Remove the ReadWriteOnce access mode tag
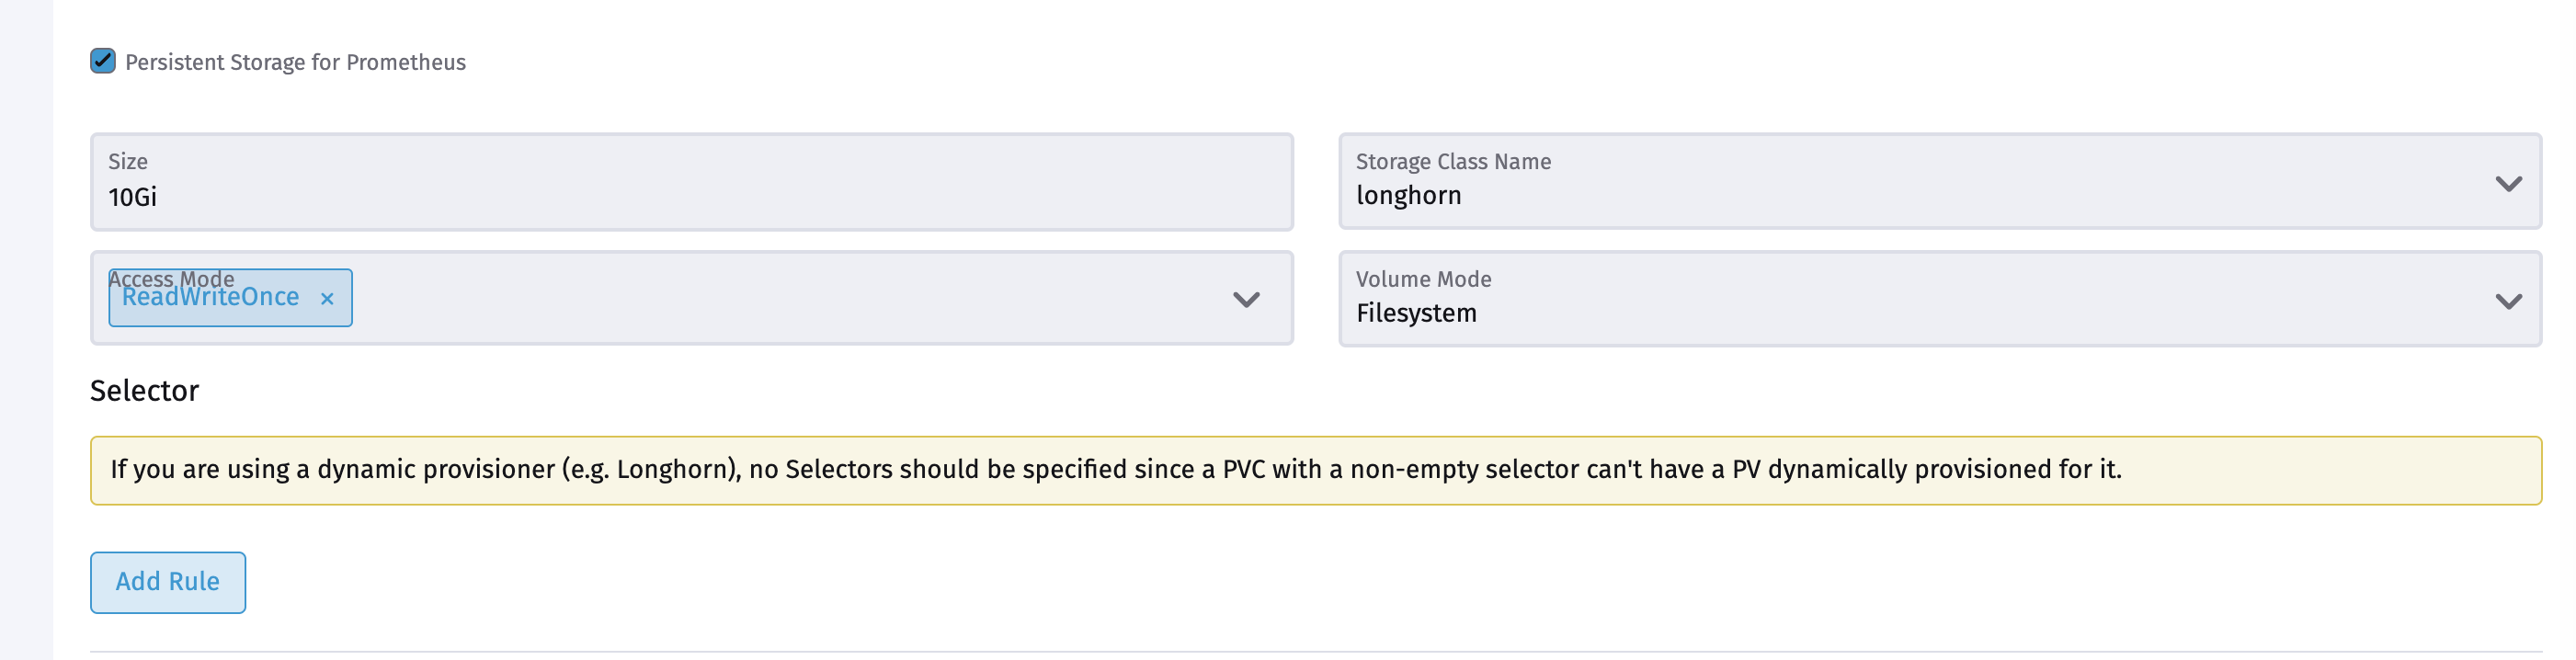The width and height of the screenshot is (2576, 660). (327, 298)
